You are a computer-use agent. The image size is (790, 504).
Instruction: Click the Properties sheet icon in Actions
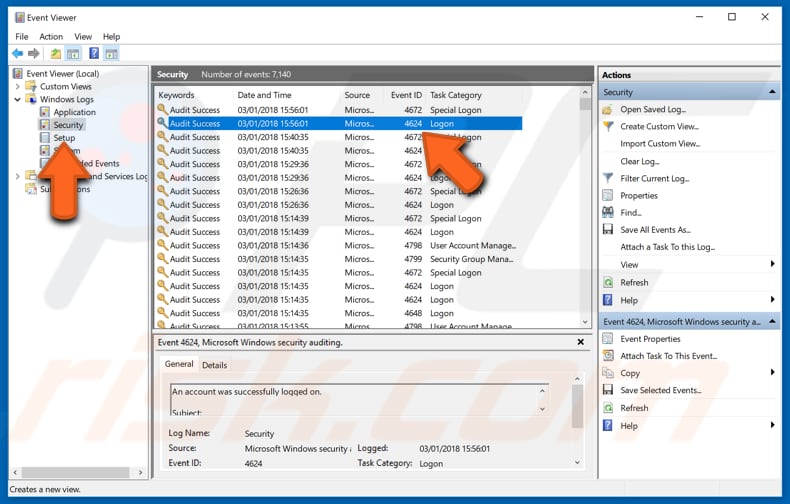tap(608, 196)
